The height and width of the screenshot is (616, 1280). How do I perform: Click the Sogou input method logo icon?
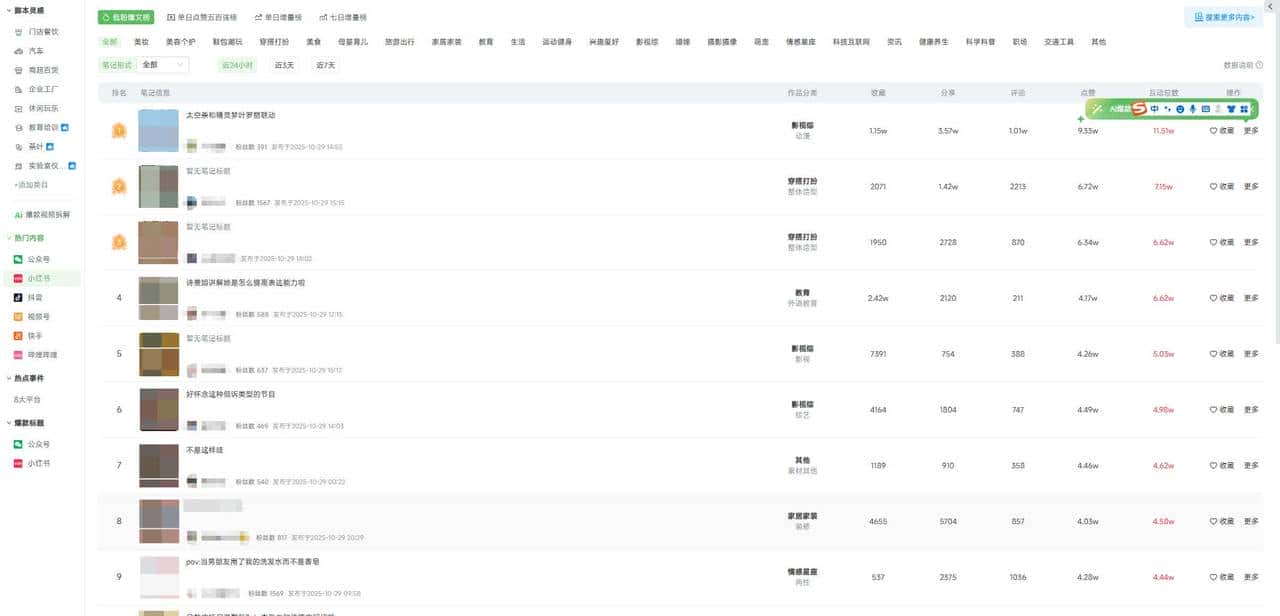pos(1139,108)
